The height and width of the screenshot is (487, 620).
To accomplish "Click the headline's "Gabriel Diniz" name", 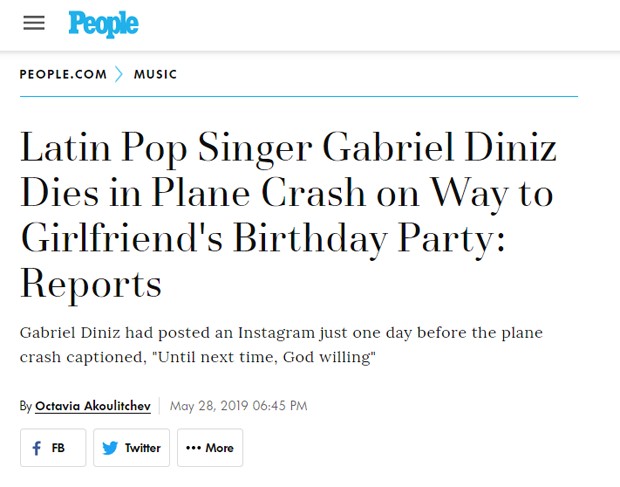I will [x=439, y=150].
